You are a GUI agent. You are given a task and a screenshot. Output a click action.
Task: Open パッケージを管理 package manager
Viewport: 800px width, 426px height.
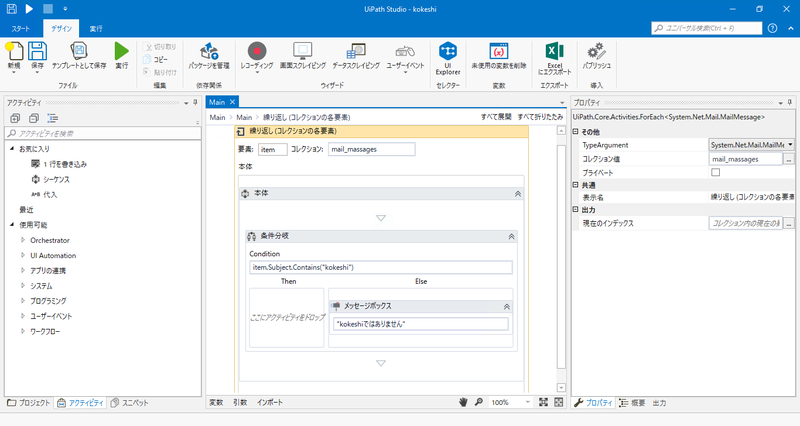click(x=209, y=56)
